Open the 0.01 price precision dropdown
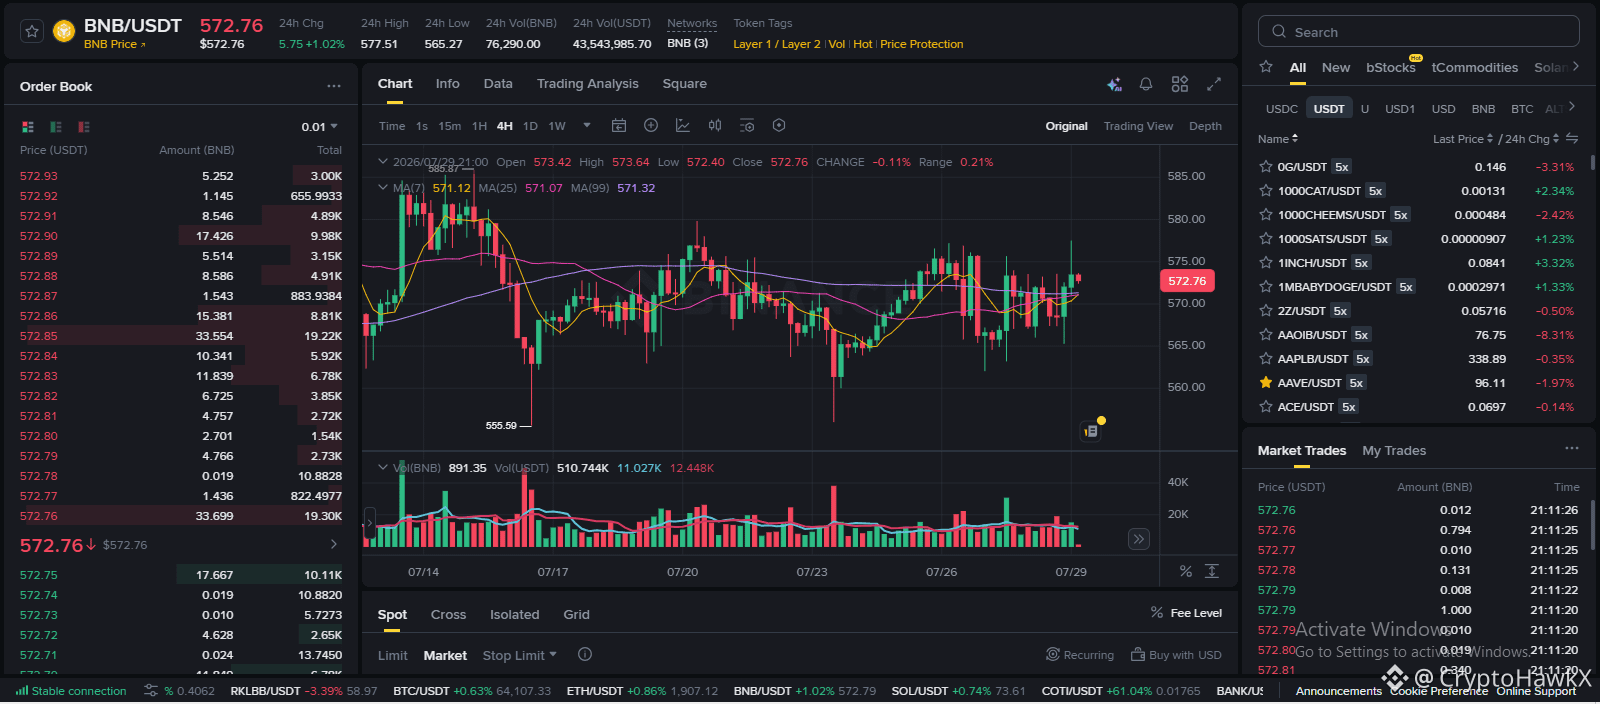The height and width of the screenshot is (704, 1600). (x=320, y=127)
